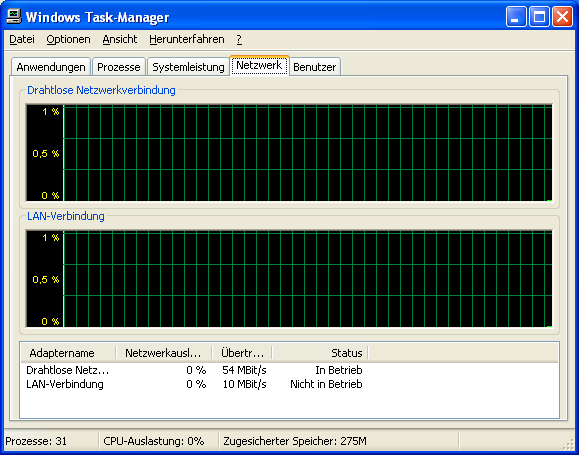Maximize the Task-Manager window
579x455 pixels.
click(539, 17)
